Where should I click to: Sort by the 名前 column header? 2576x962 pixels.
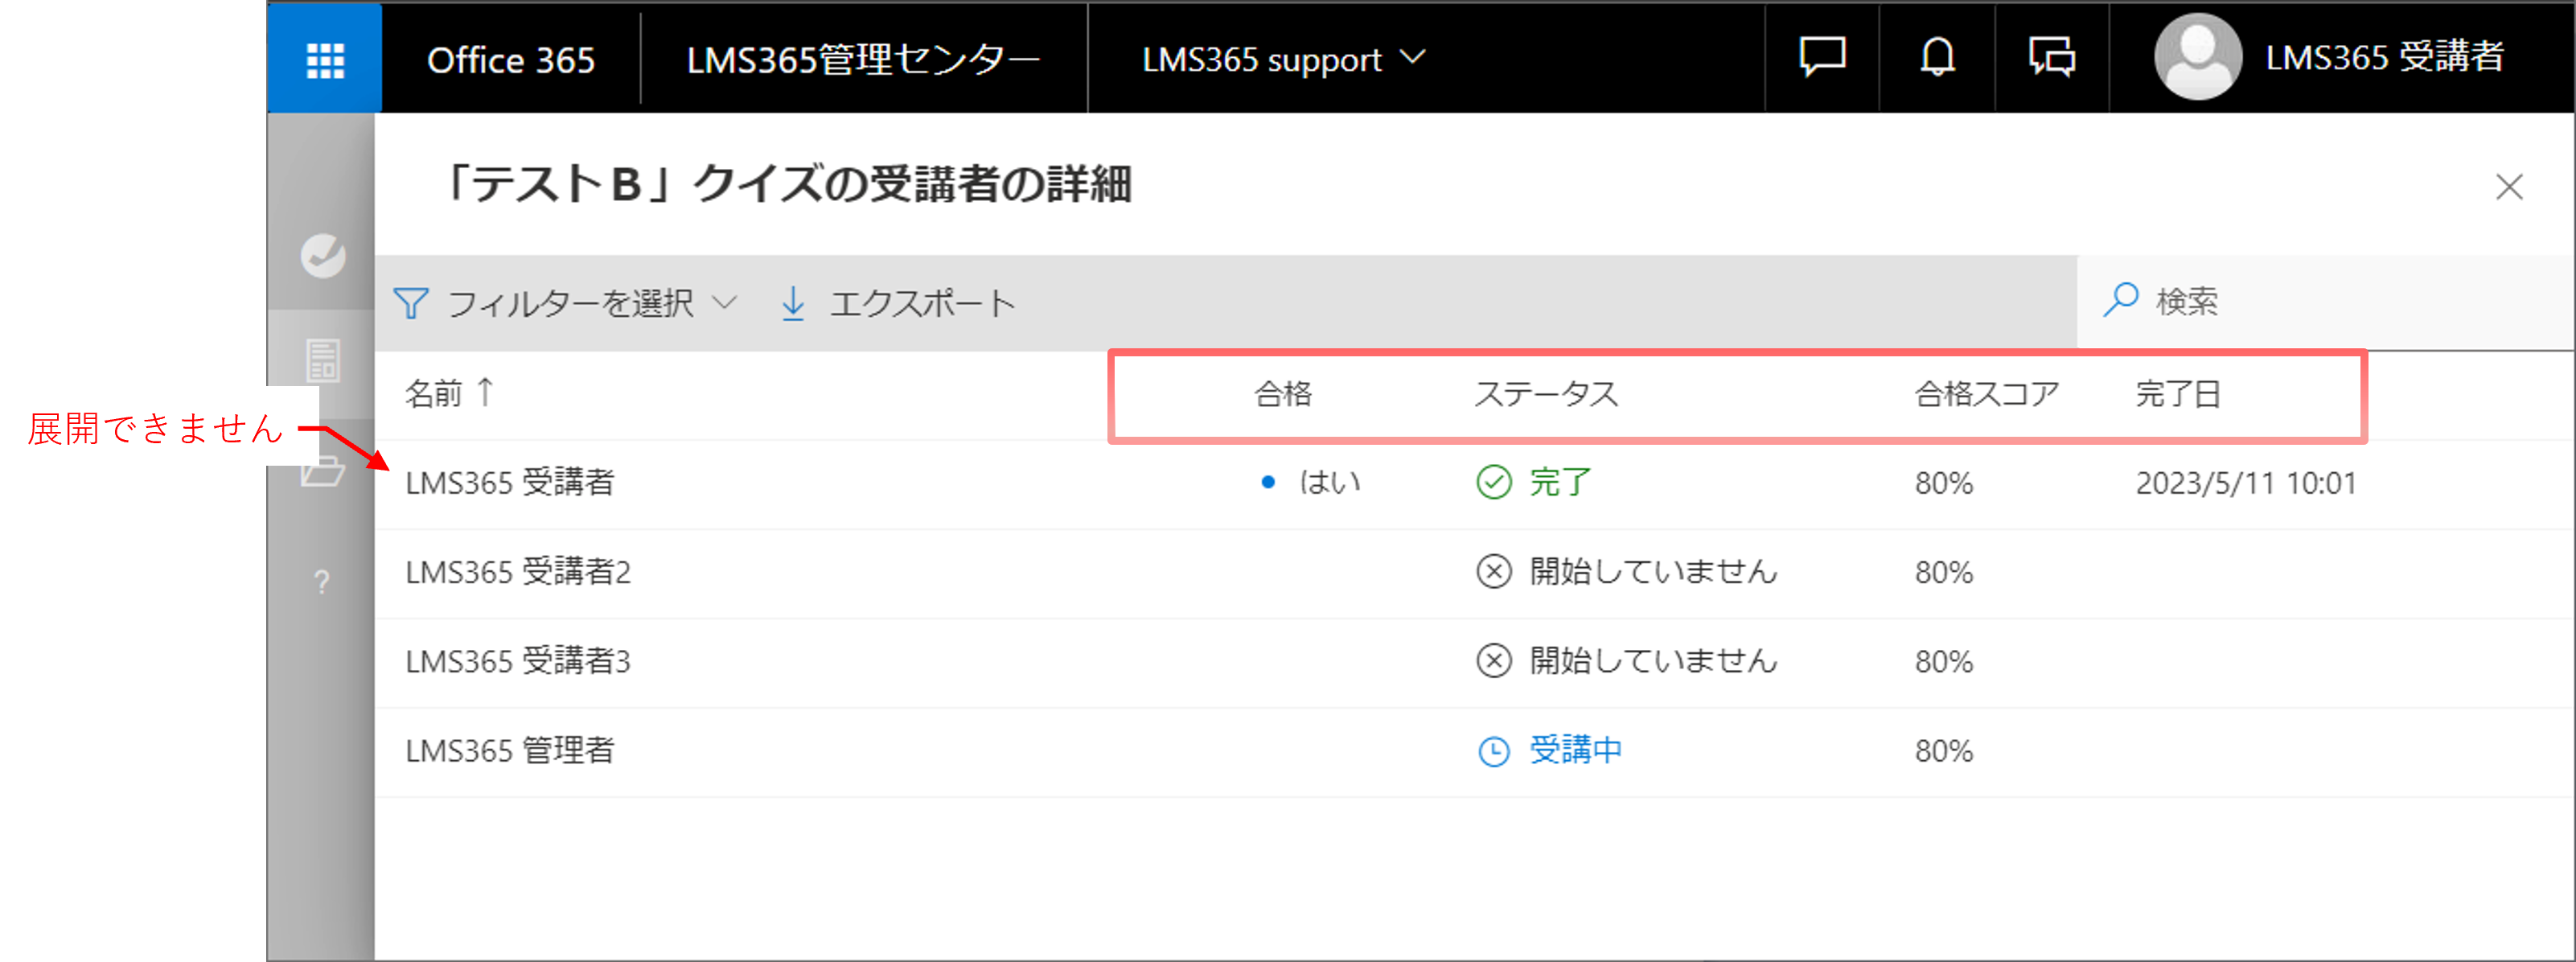coord(434,393)
